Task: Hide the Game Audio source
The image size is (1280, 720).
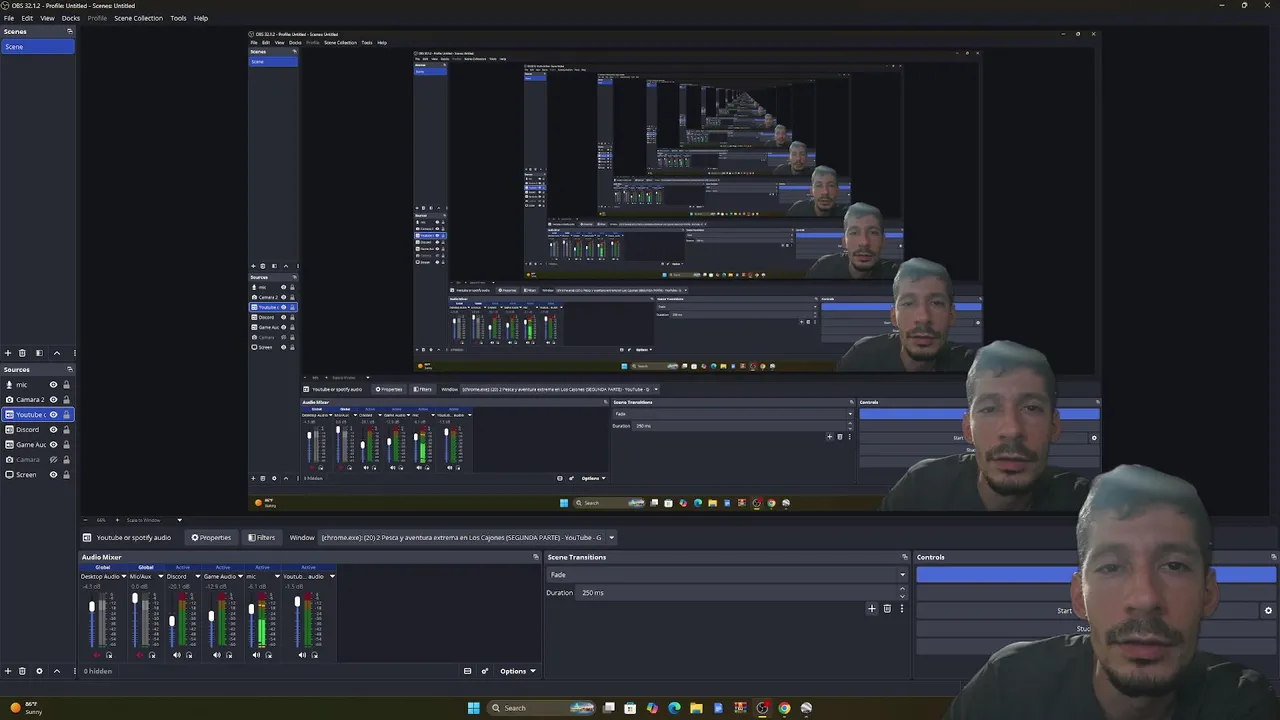Action: [x=54, y=445]
